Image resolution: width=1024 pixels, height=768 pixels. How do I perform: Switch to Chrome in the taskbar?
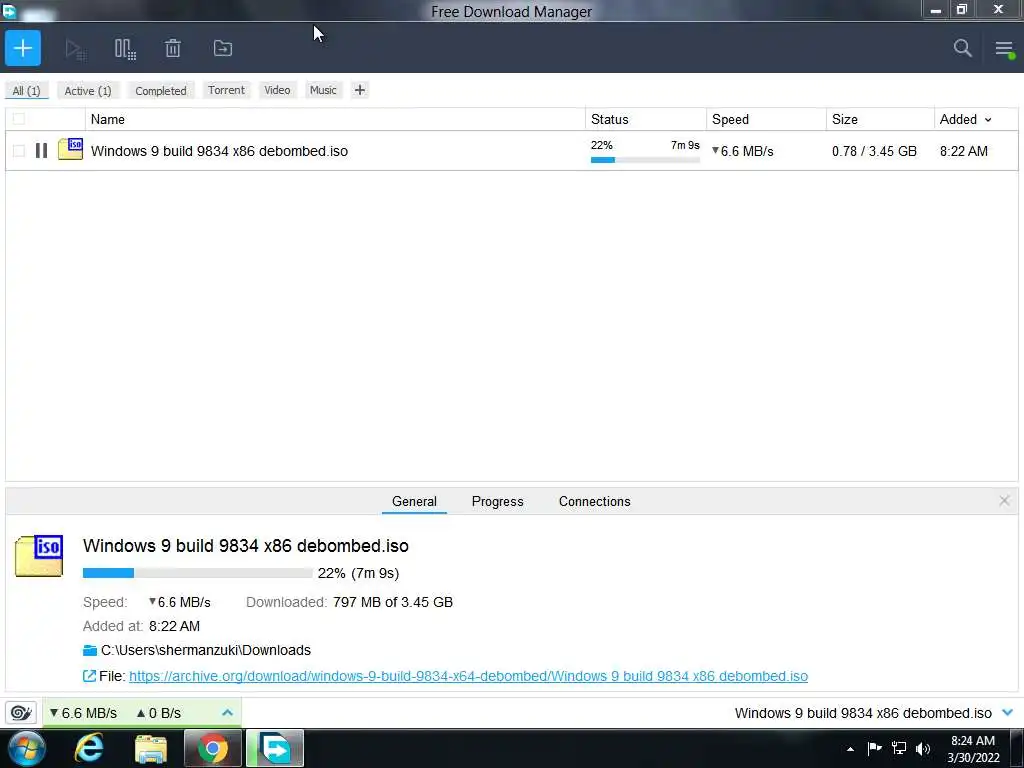point(212,748)
